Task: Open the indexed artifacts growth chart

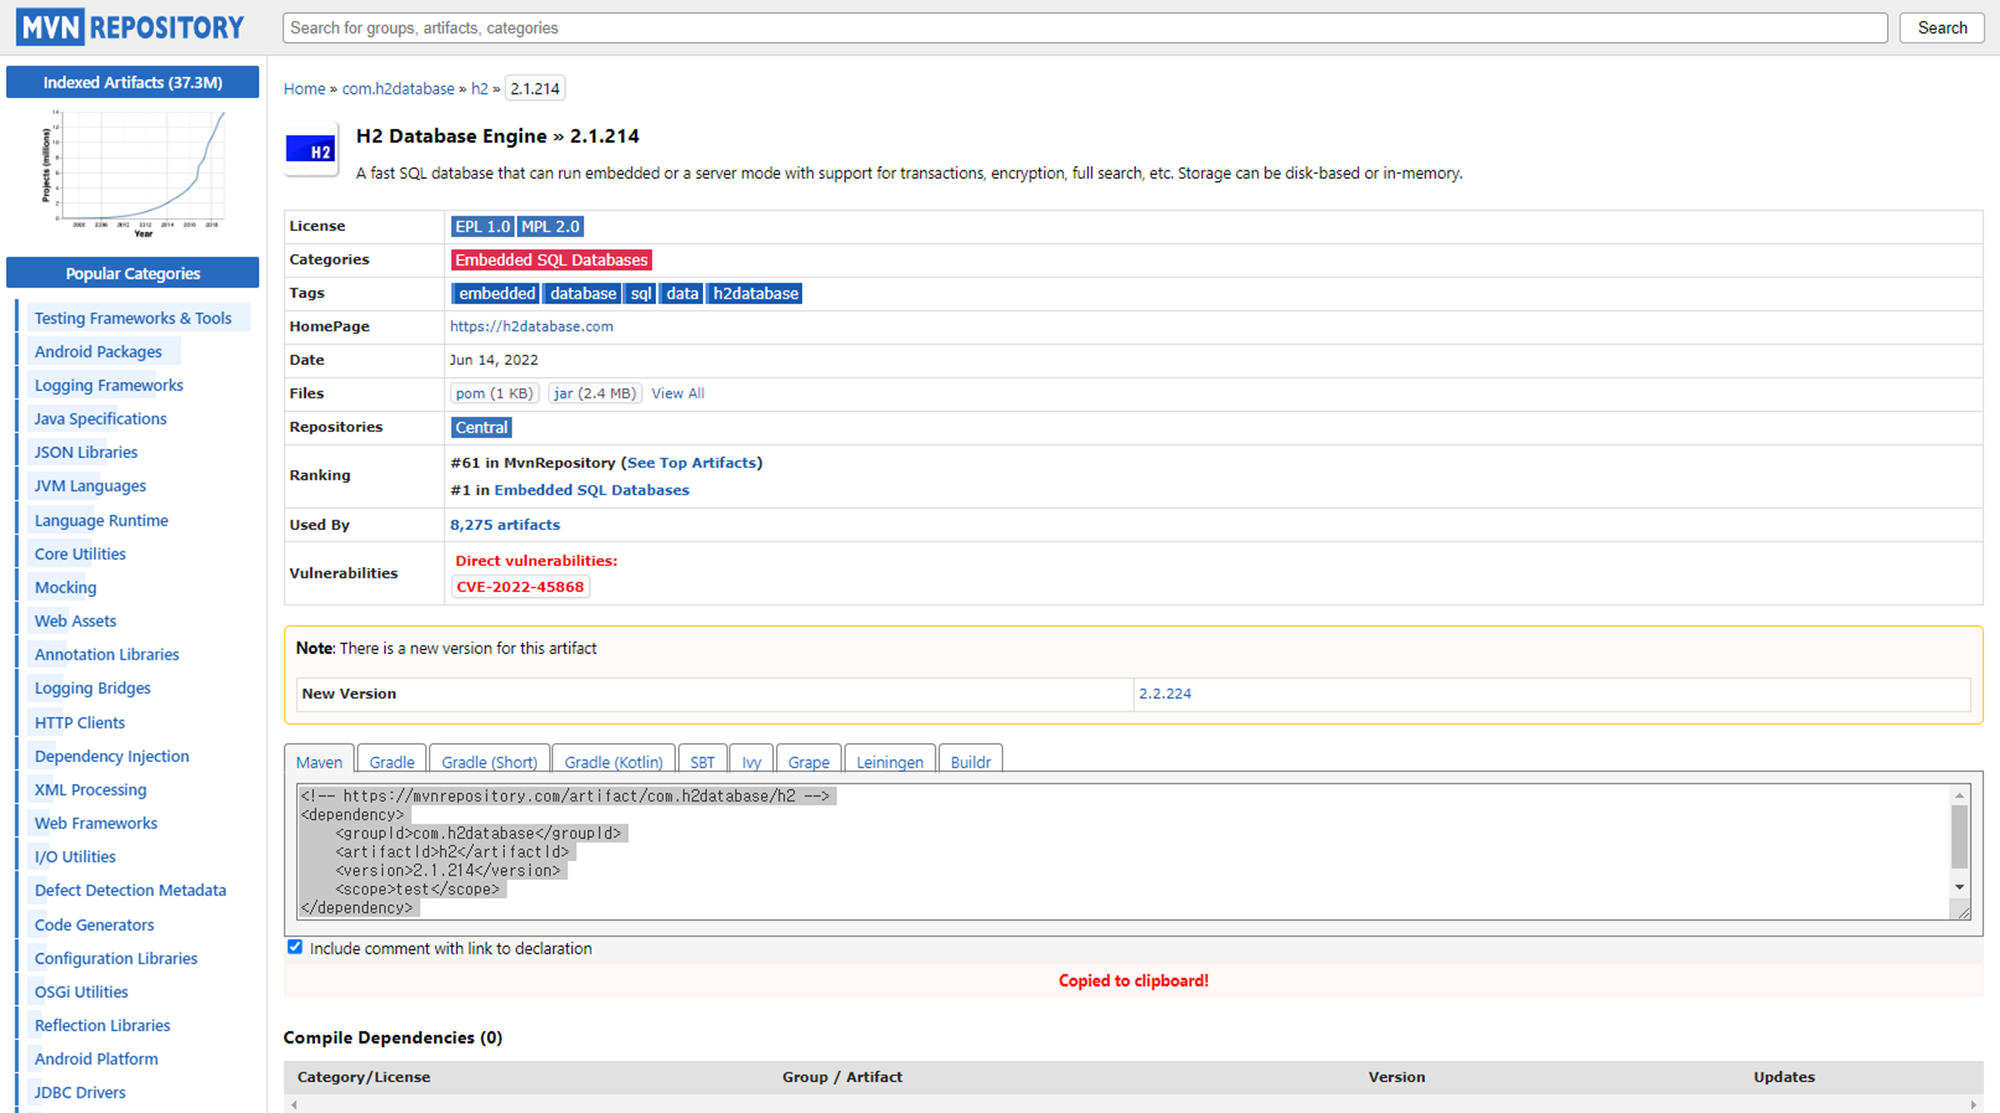Action: point(133,173)
